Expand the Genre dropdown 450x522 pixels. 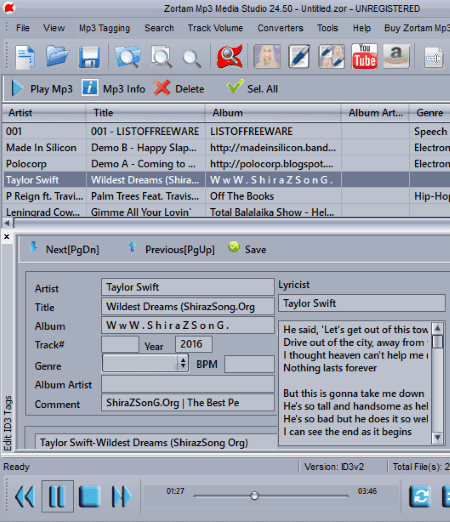(183, 363)
